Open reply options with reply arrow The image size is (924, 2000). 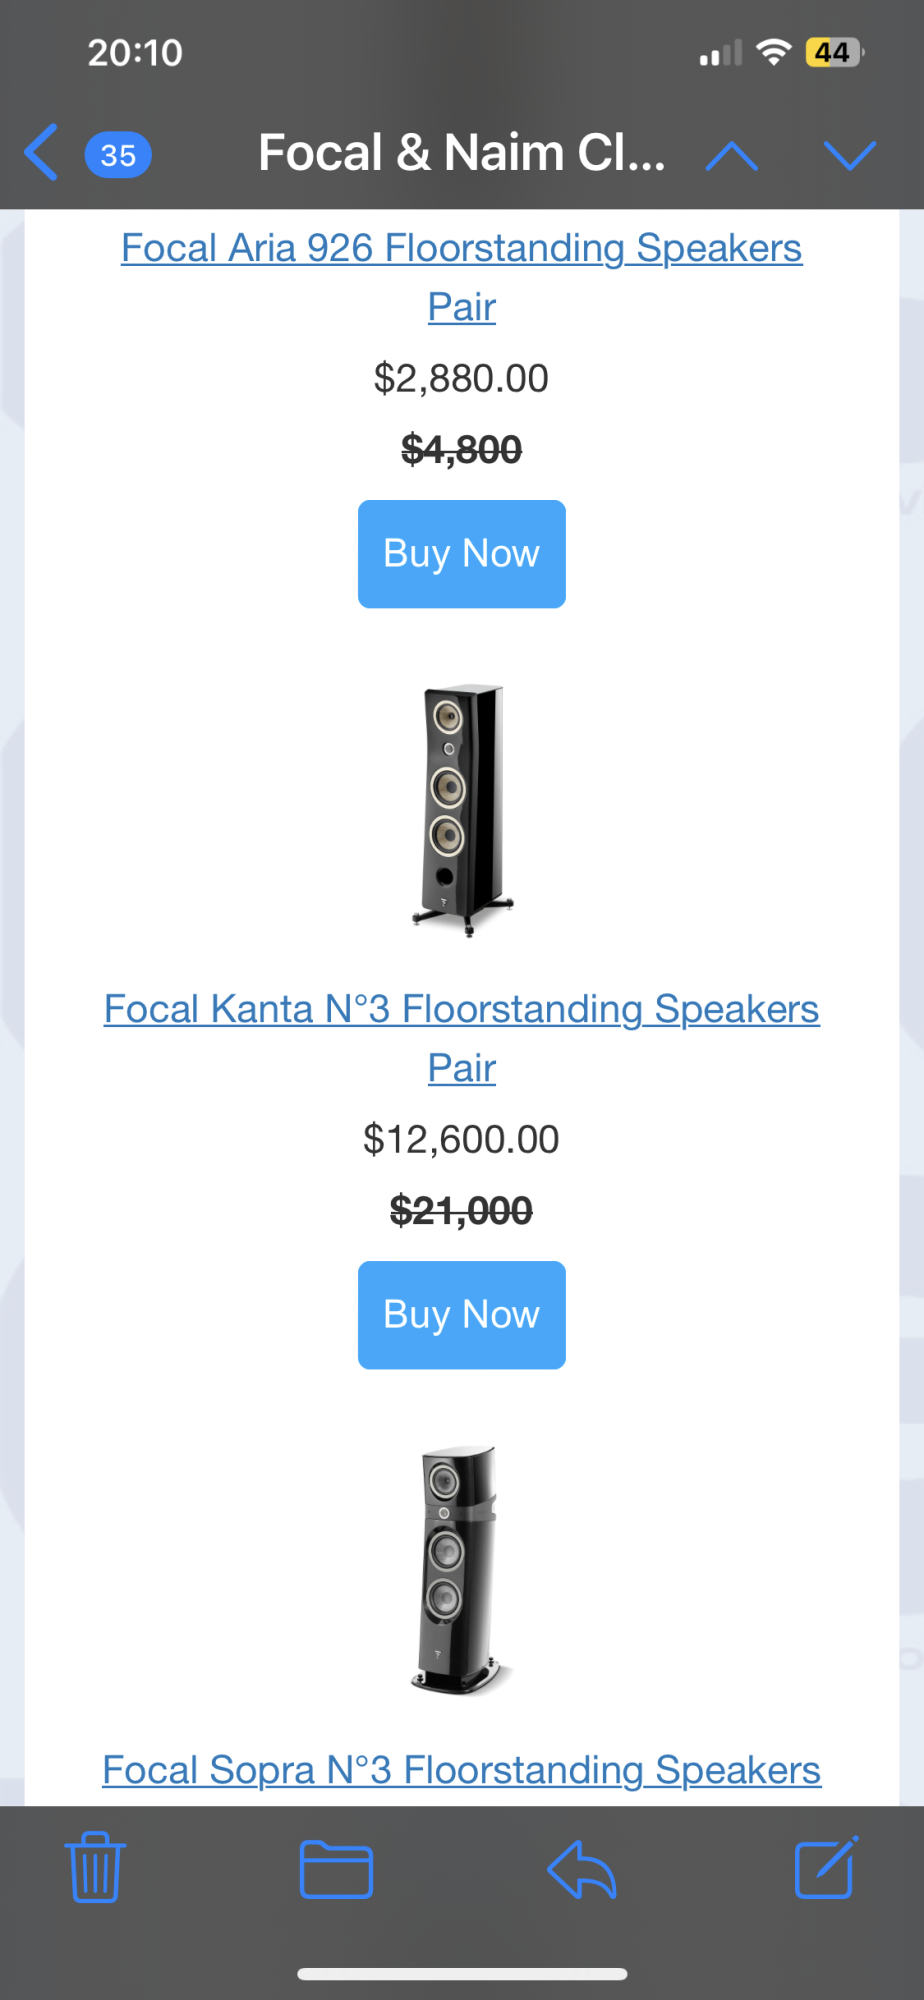(582, 1869)
